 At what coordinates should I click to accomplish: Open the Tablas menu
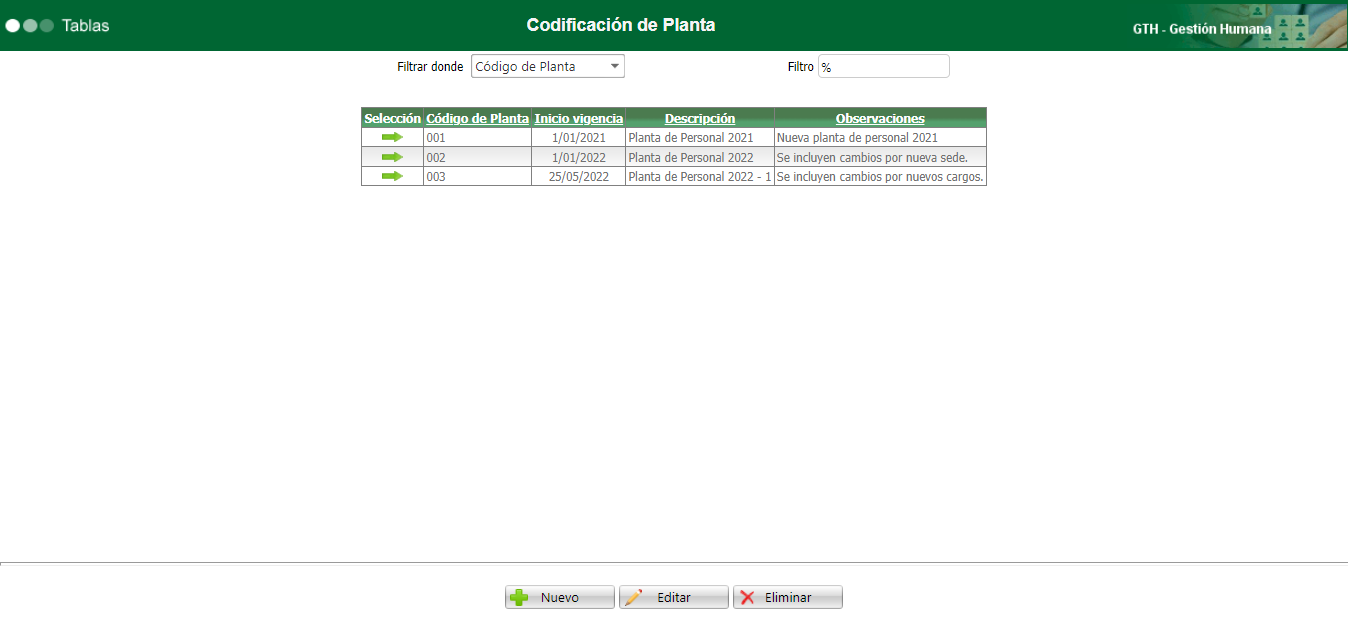click(x=85, y=27)
